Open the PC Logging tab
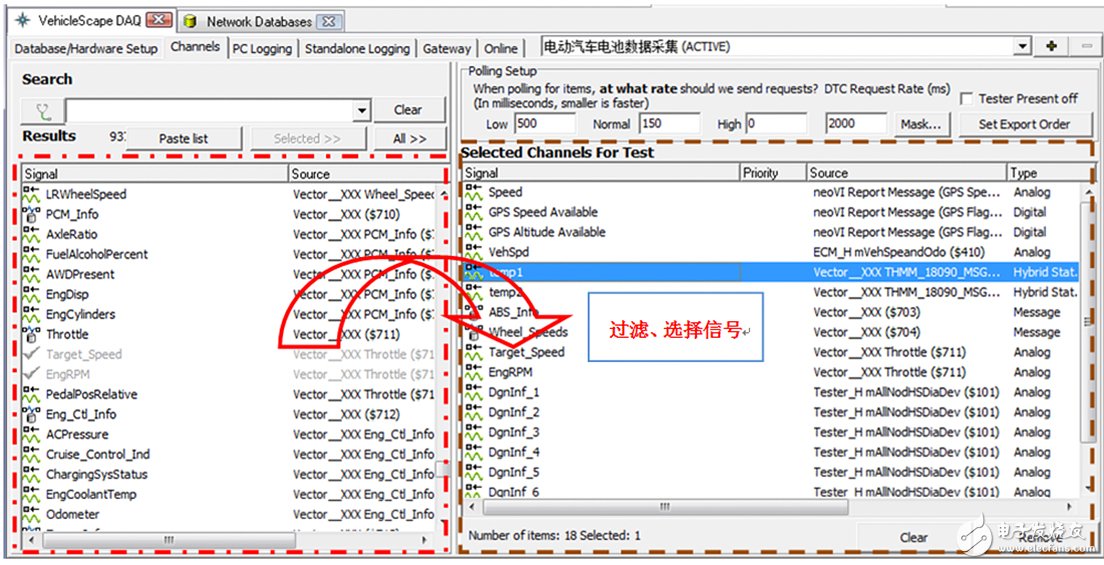The width and height of the screenshot is (1104, 565). pos(262,49)
